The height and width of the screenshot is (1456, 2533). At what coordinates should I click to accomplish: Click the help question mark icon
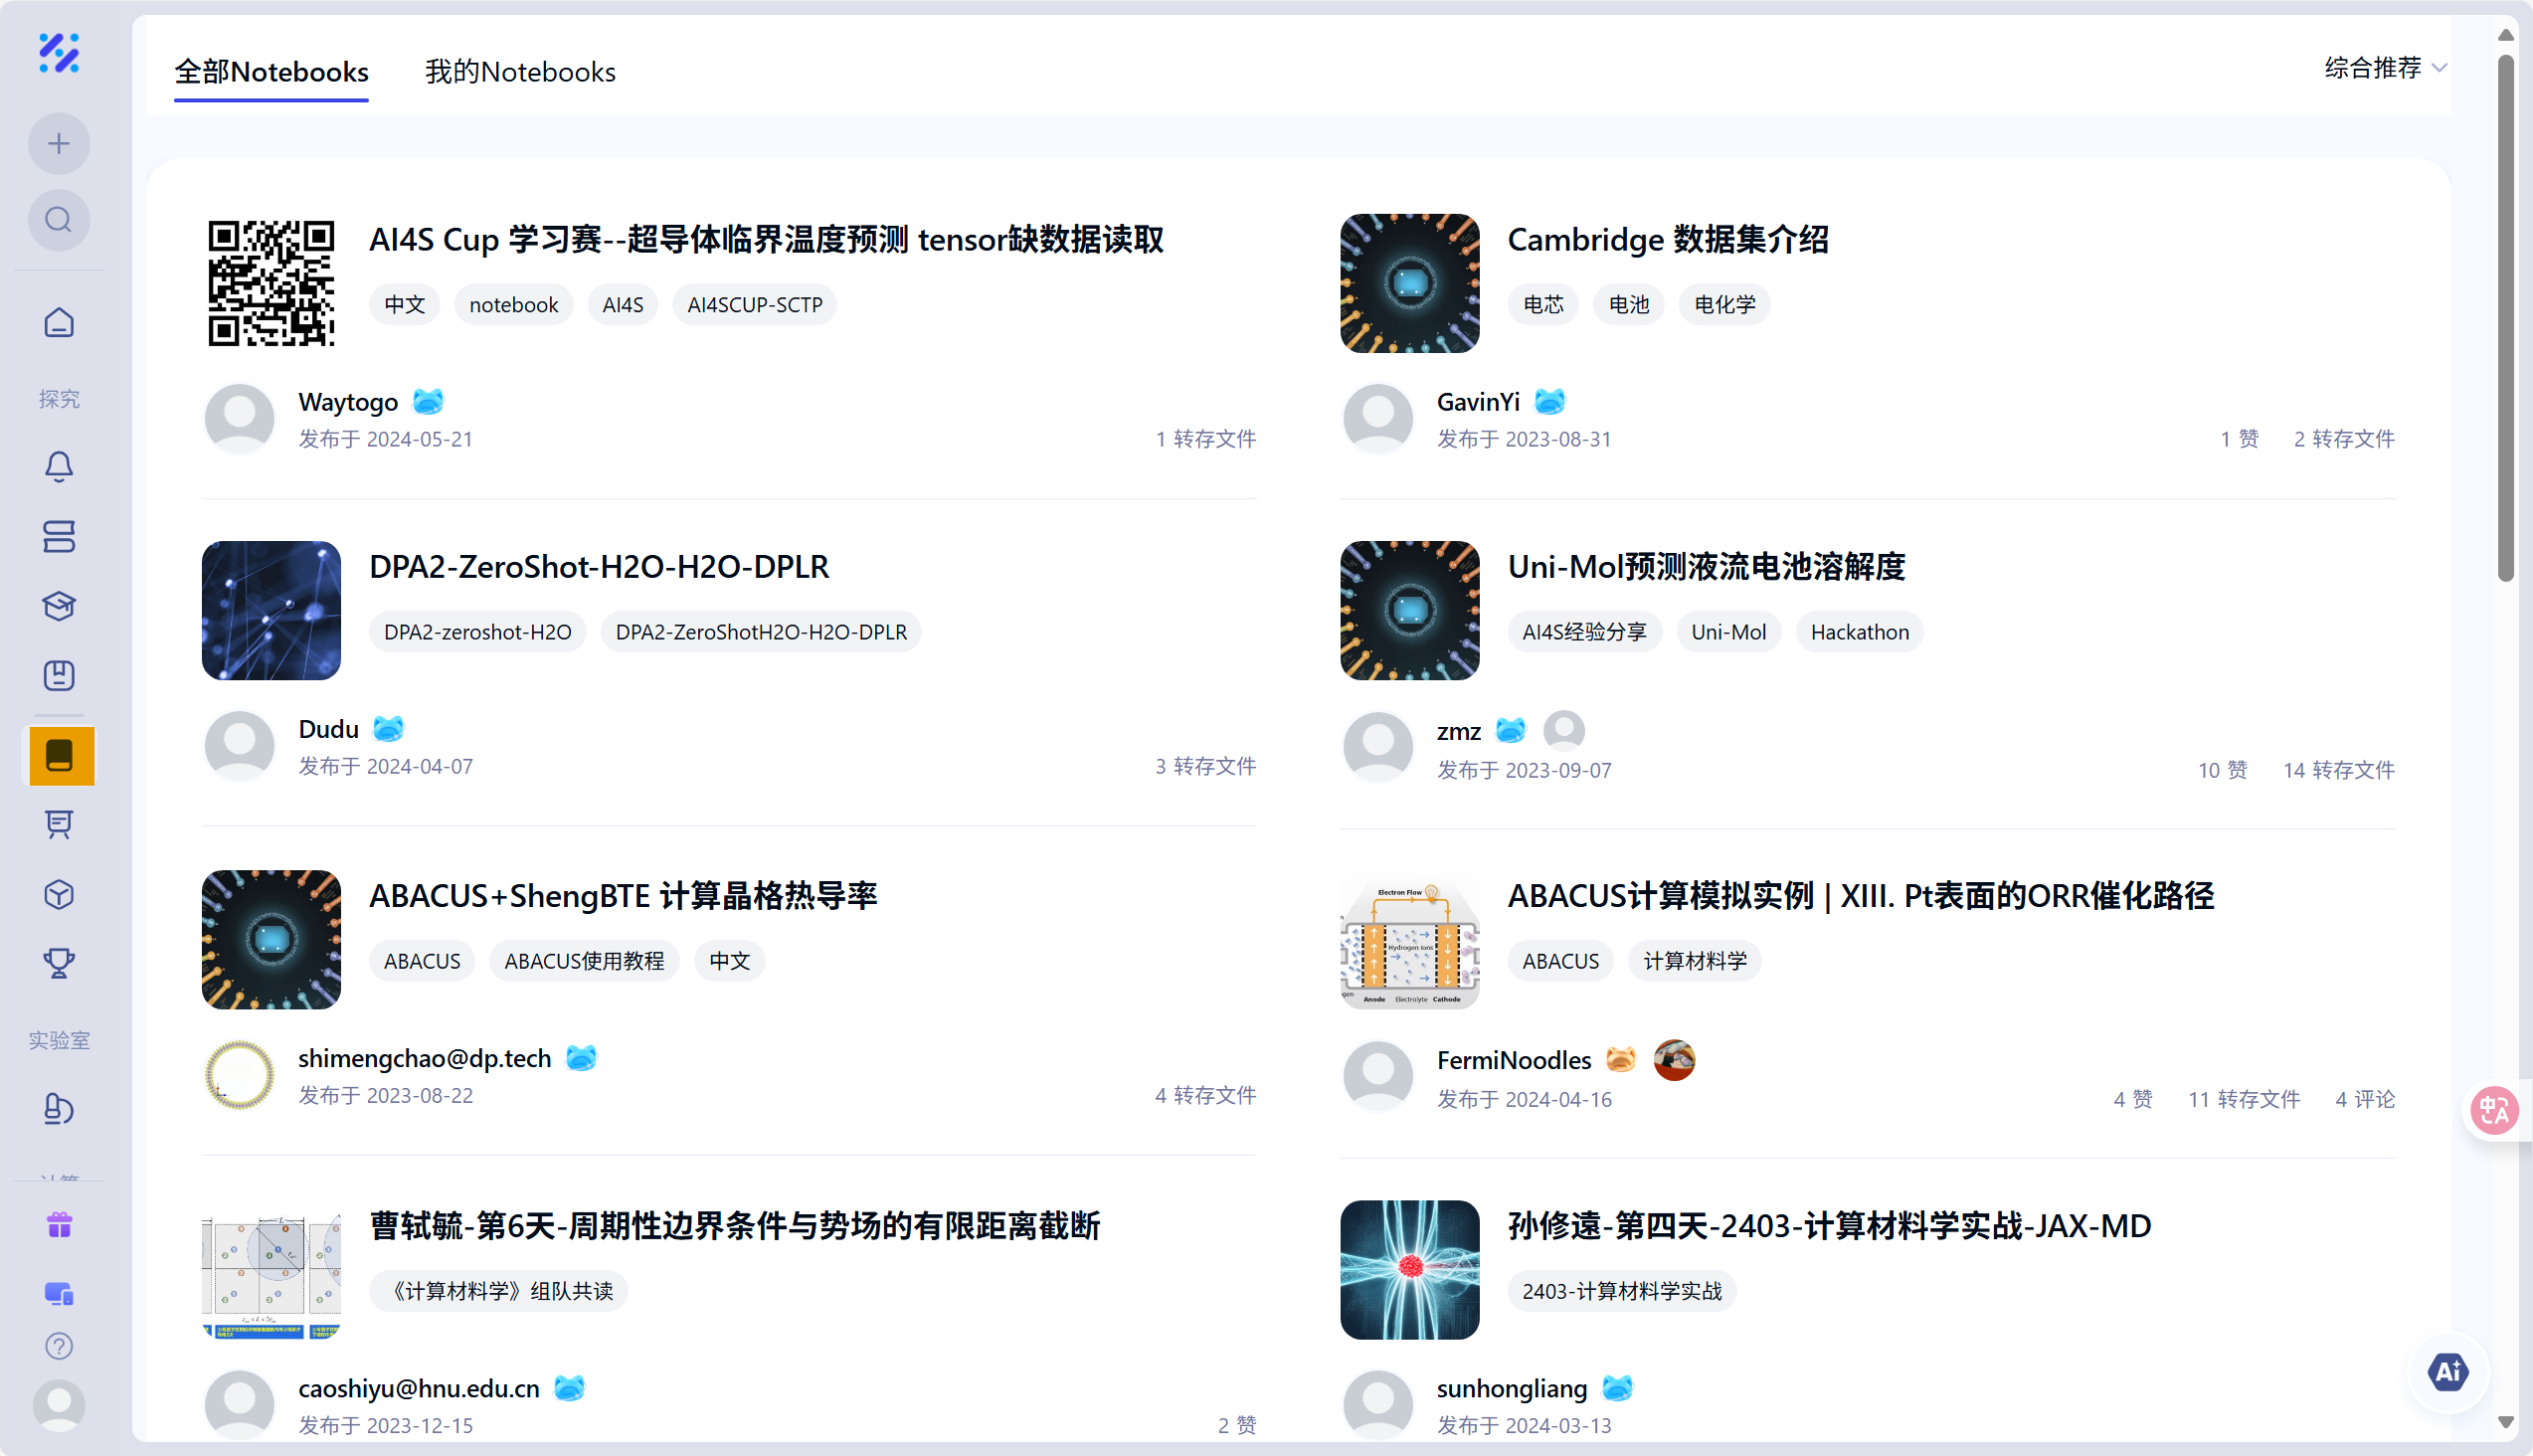[x=59, y=1346]
